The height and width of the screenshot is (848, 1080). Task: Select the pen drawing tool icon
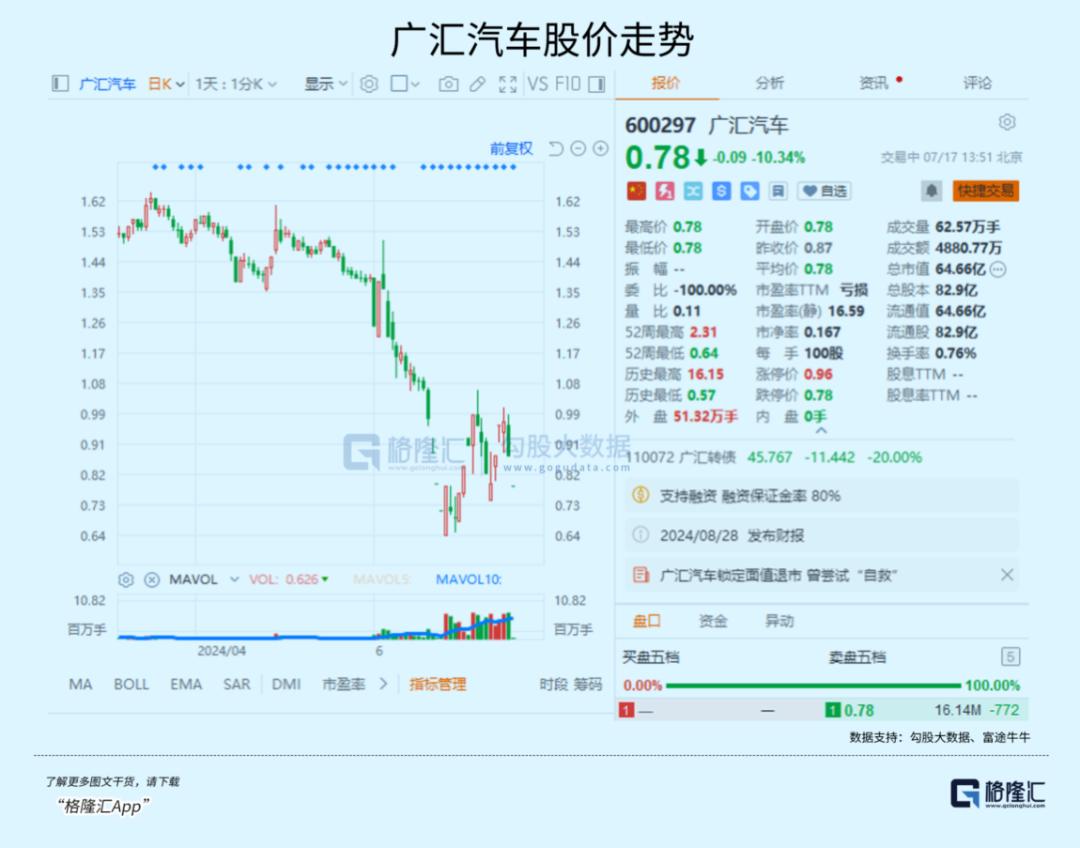click(477, 84)
